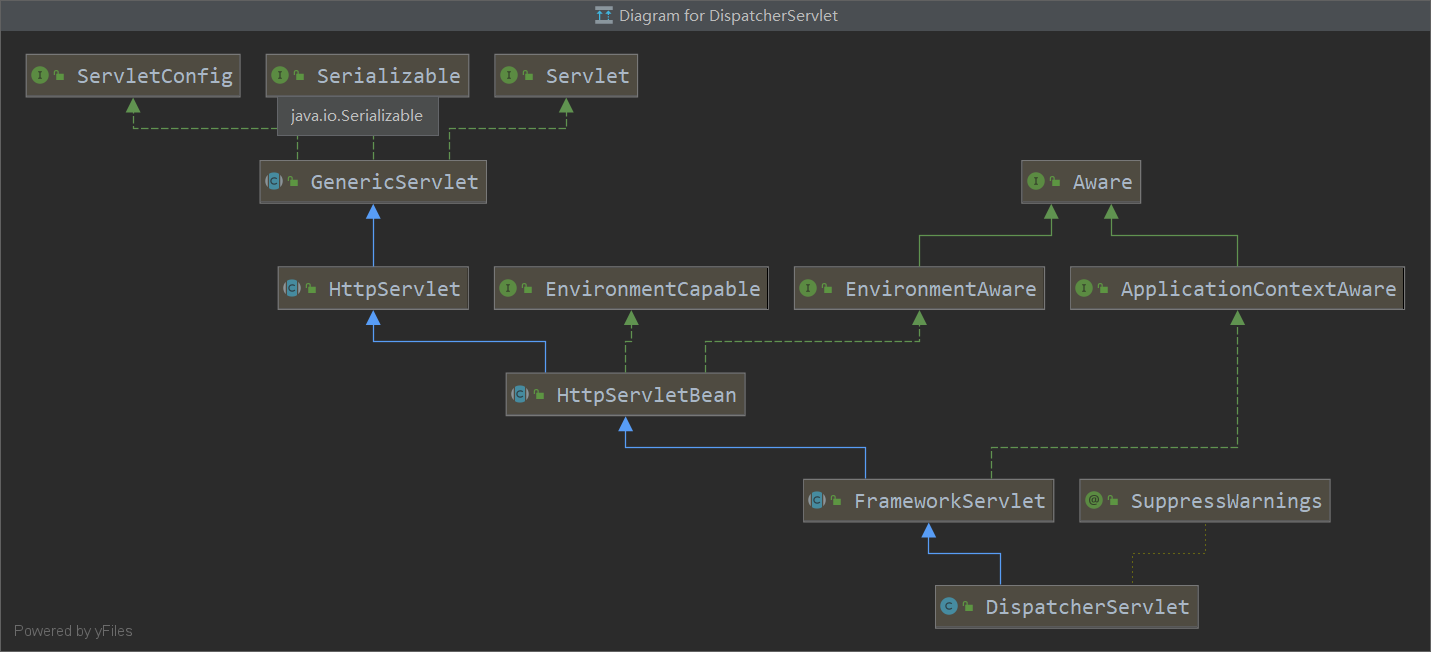Click the public visibility icon on HttpServletBean
Screen dimensions: 1431x652
[538, 396]
